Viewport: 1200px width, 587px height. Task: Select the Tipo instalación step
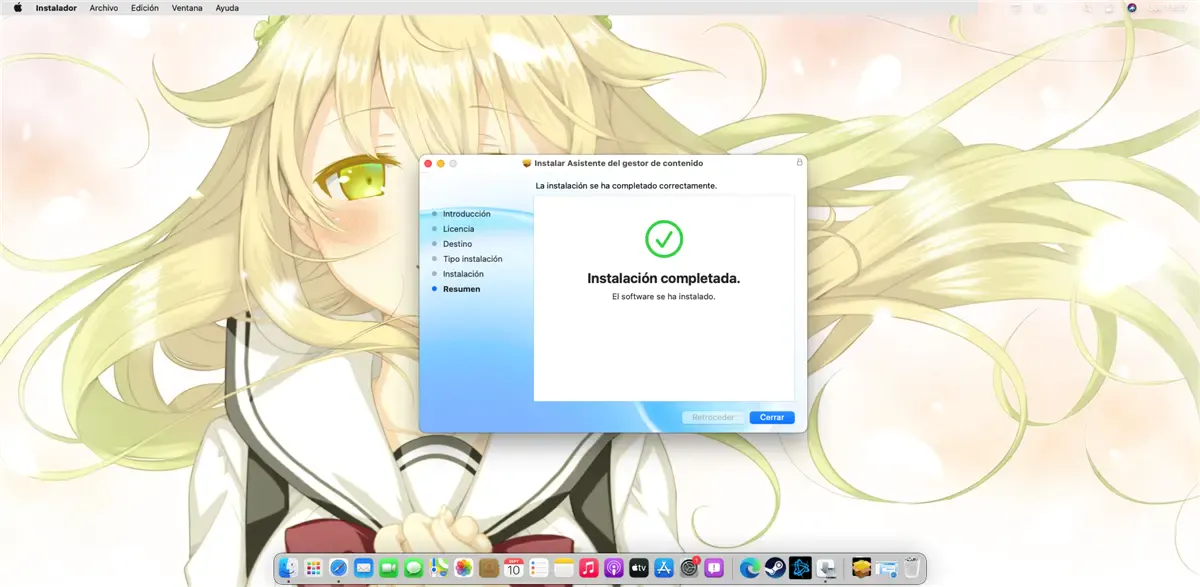(473, 259)
